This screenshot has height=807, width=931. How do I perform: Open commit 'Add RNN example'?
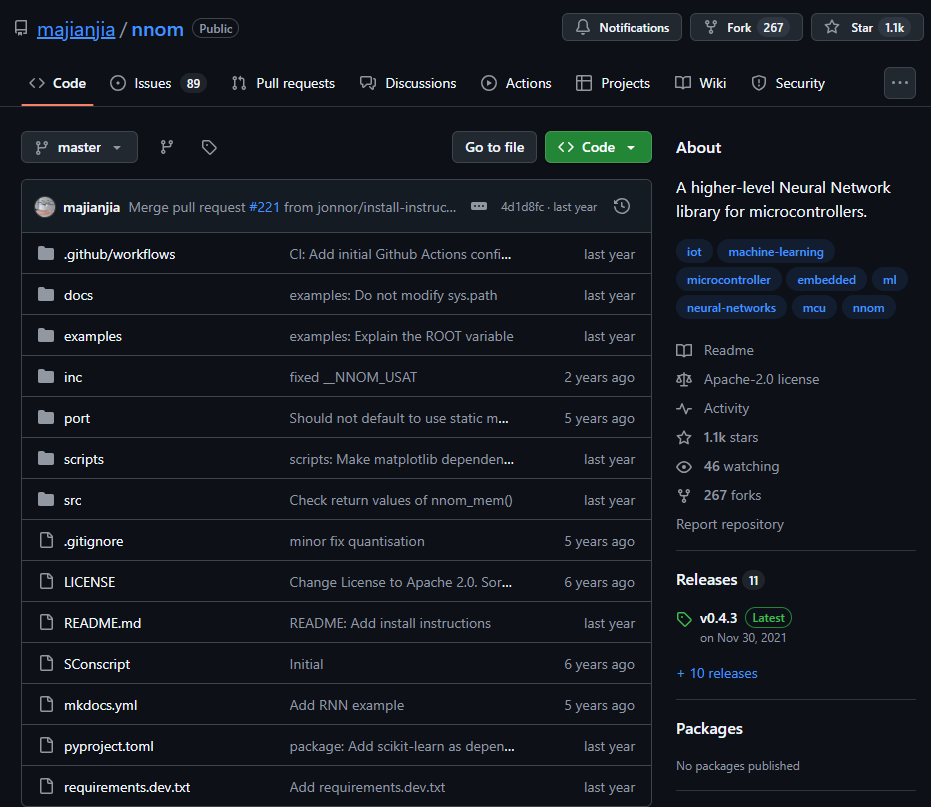[347, 705]
